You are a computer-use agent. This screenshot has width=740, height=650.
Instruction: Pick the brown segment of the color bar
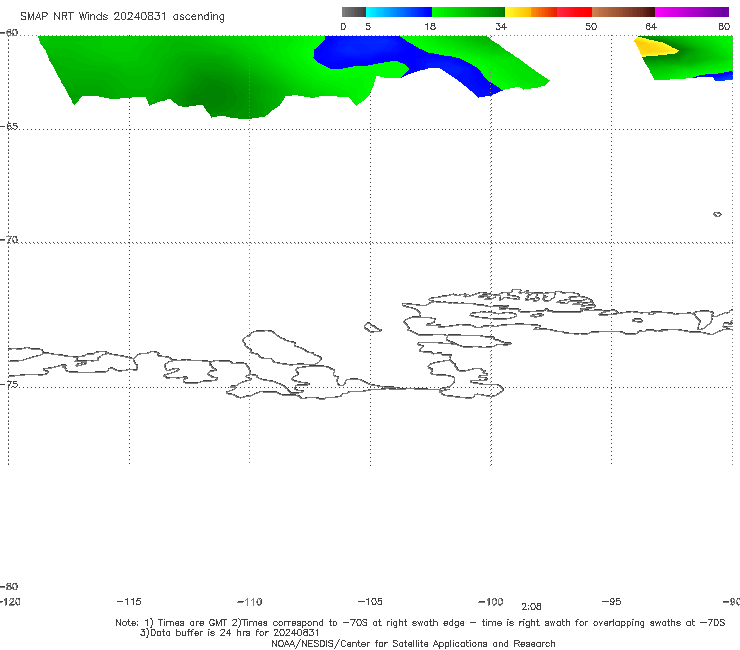(623, 12)
